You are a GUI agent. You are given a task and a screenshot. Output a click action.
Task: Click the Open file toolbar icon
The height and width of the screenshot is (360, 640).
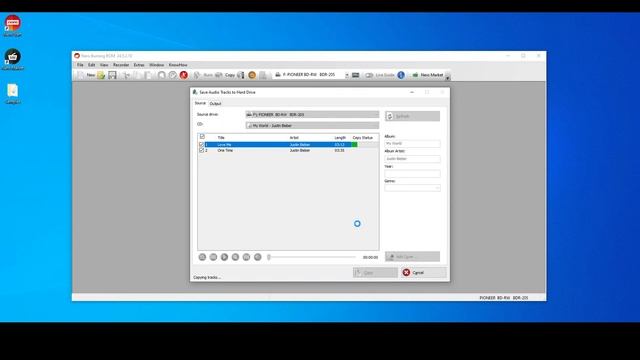101,75
